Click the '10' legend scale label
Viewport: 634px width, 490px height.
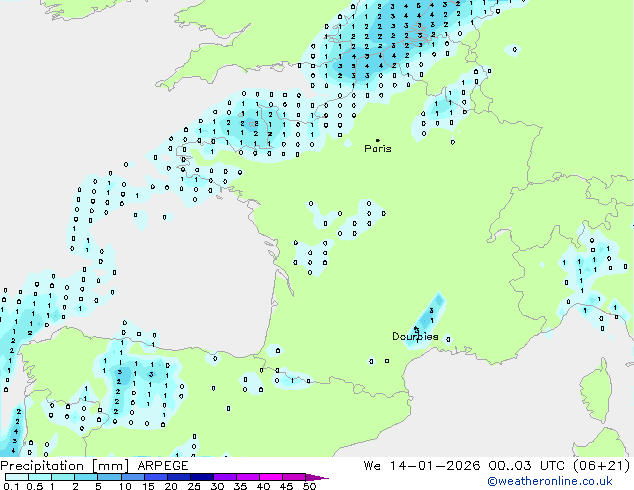pos(125,486)
